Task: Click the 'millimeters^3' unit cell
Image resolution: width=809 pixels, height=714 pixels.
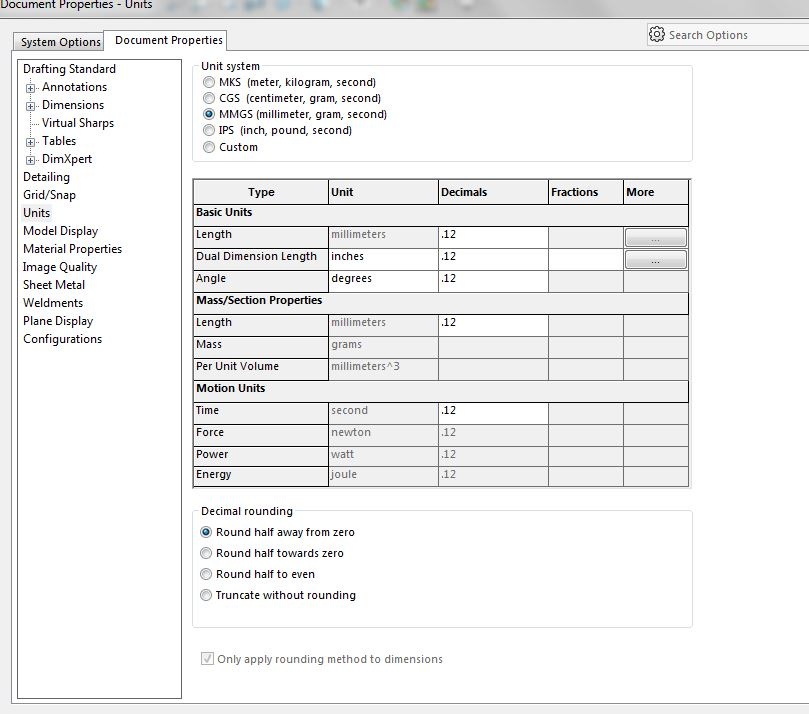Action: point(383,369)
